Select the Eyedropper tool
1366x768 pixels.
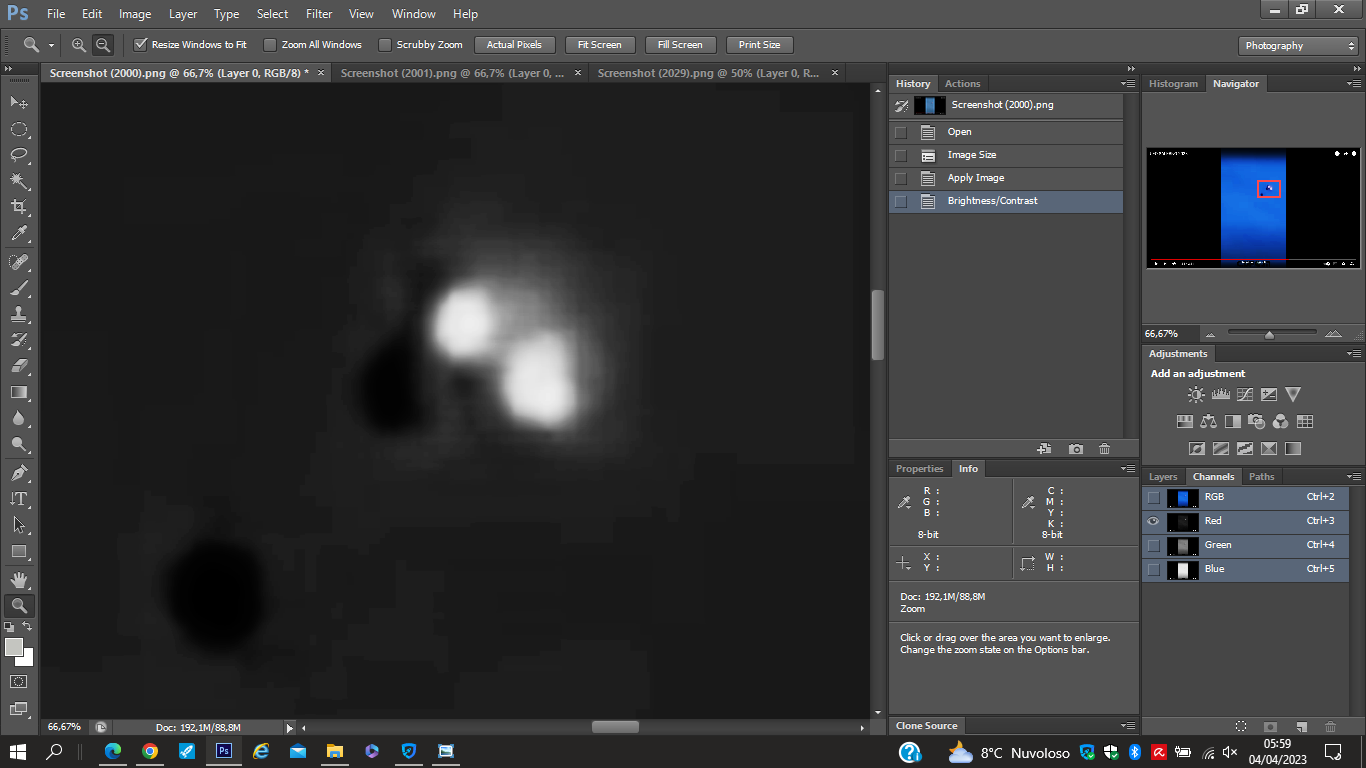19,234
